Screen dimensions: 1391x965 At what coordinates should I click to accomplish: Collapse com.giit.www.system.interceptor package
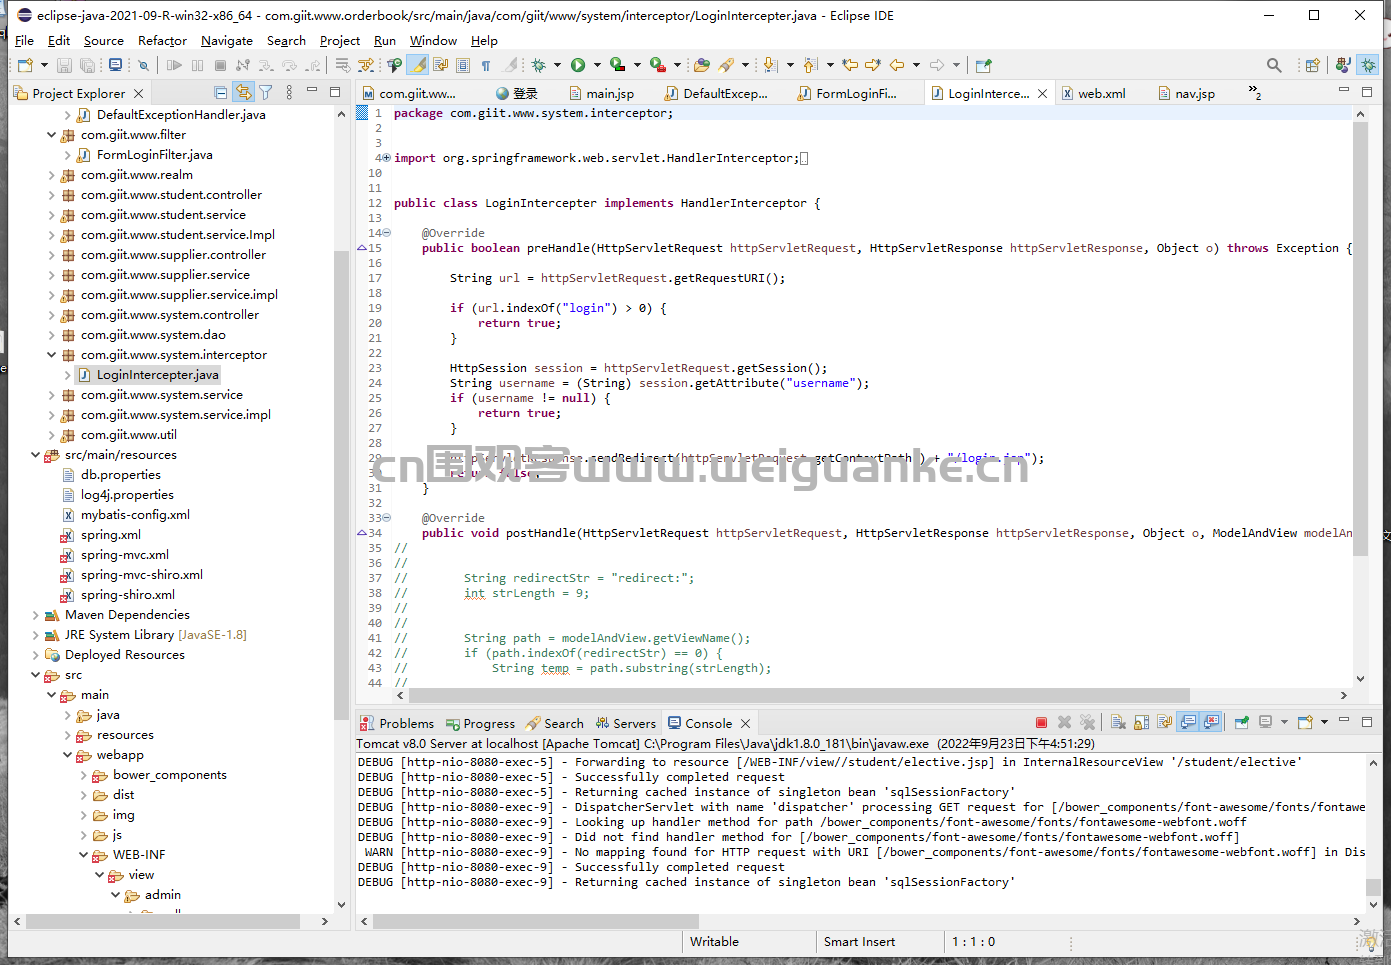point(51,354)
